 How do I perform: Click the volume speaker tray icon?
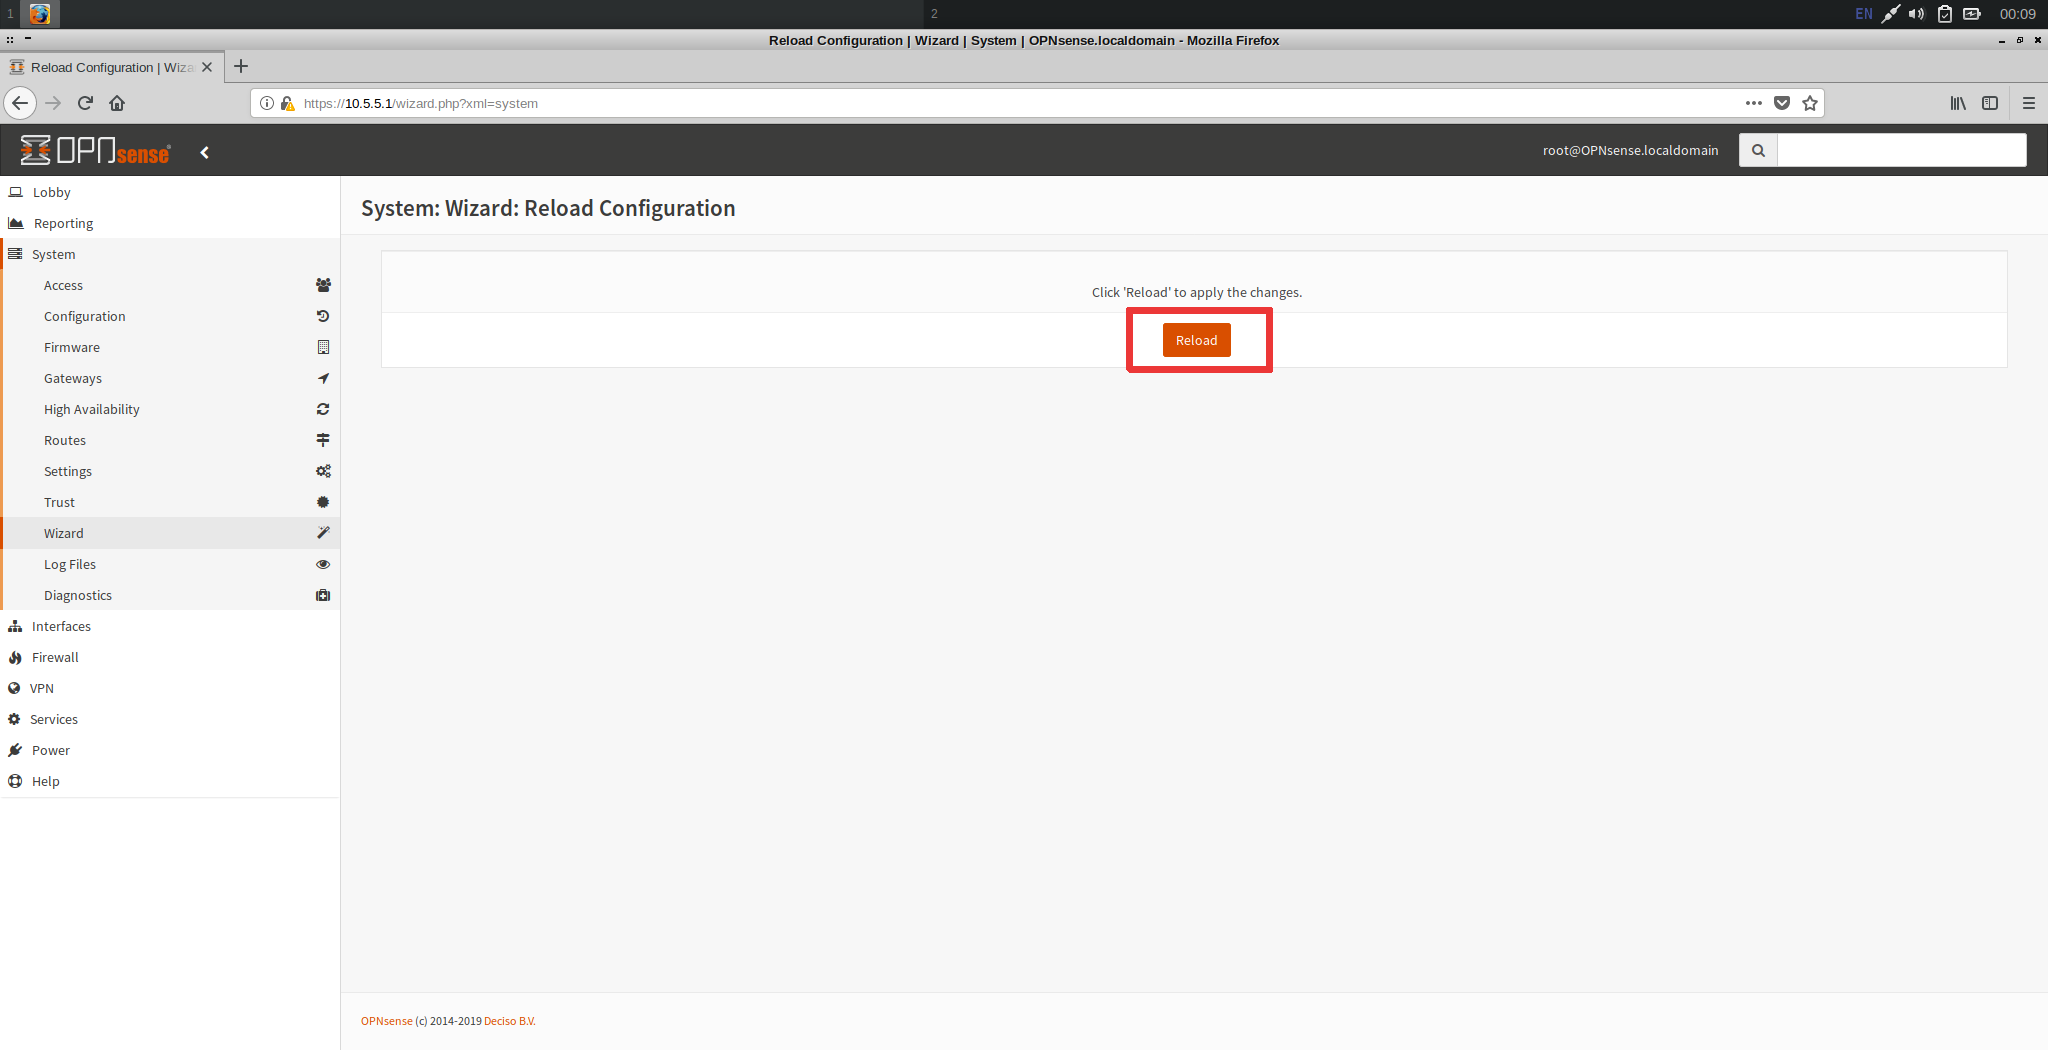coord(1916,14)
